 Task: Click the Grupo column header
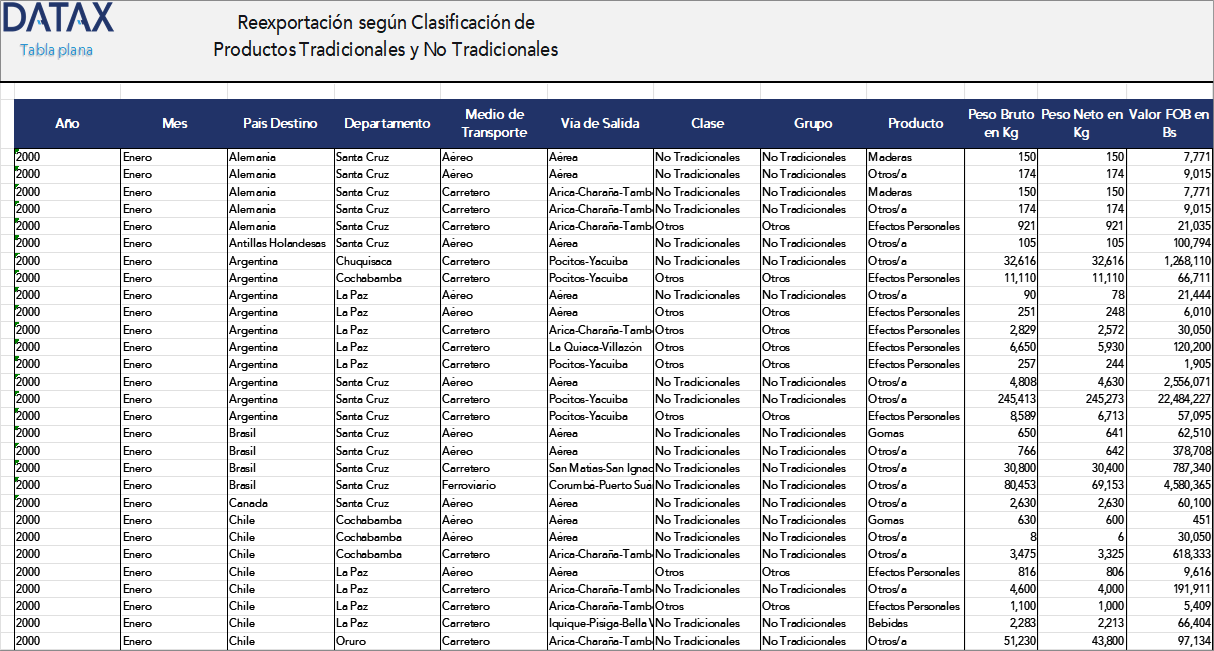pos(813,123)
